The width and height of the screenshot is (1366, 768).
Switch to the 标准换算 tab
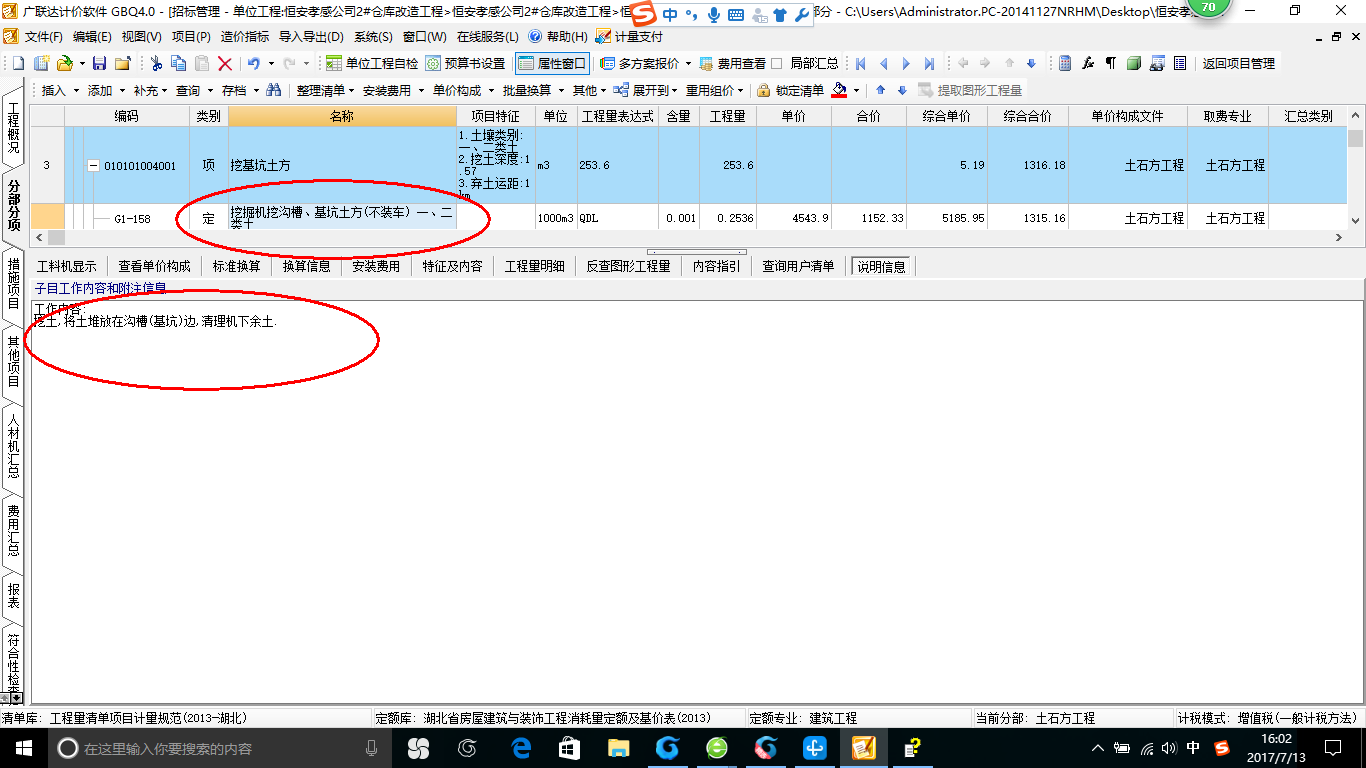click(236, 266)
